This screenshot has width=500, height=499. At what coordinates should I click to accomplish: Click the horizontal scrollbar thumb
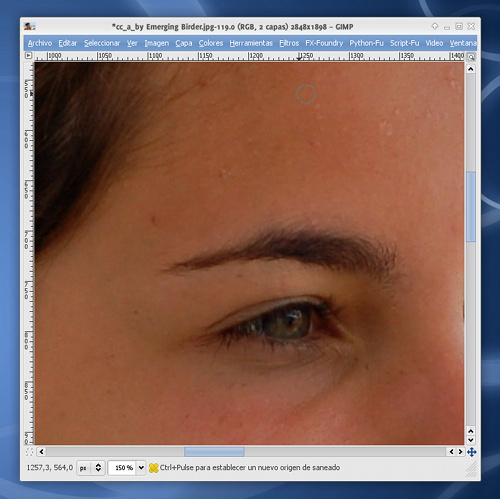(214, 452)
